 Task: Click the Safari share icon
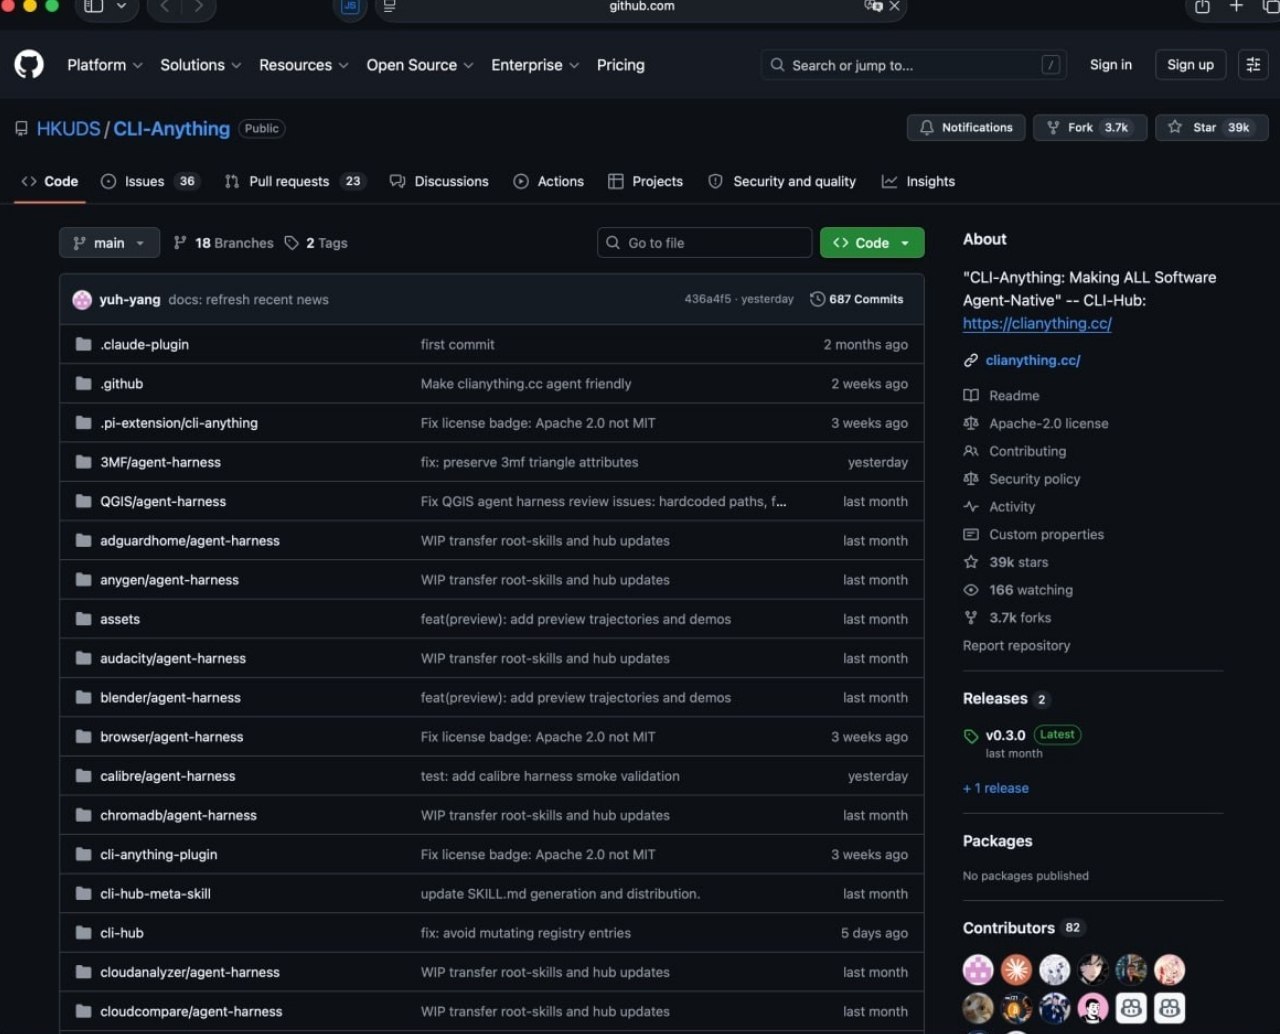pyautogui.click(x=1202, y=6)
